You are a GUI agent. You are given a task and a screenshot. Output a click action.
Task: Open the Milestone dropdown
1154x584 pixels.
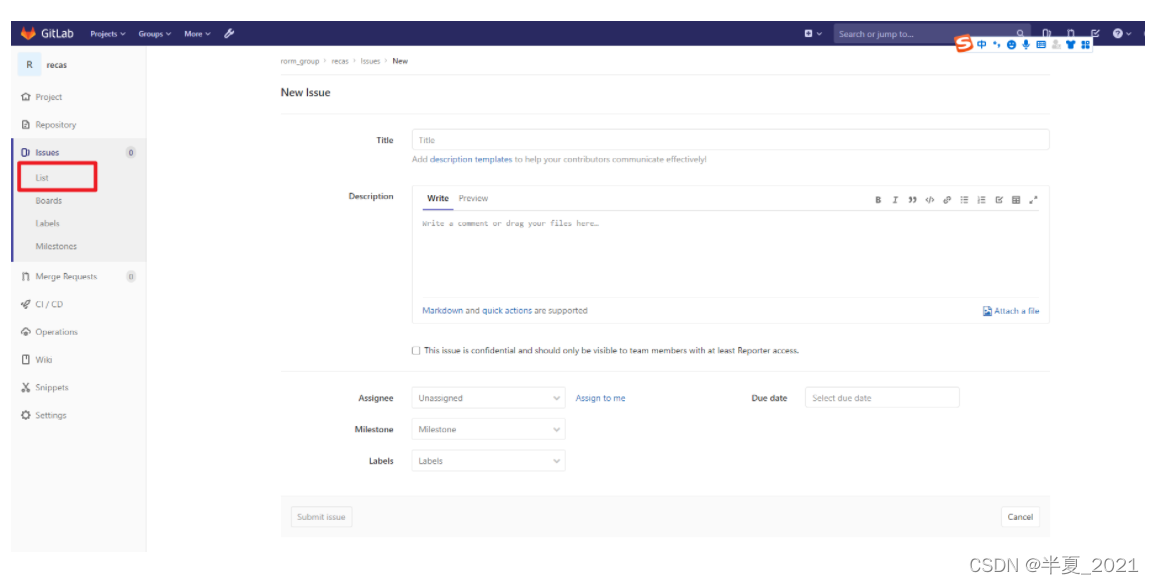point(488,430)
